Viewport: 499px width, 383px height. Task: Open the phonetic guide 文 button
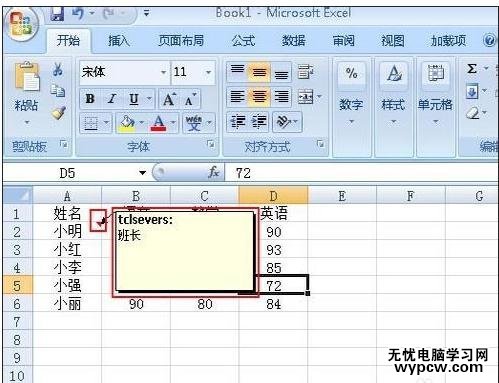(x=194, y=123)
